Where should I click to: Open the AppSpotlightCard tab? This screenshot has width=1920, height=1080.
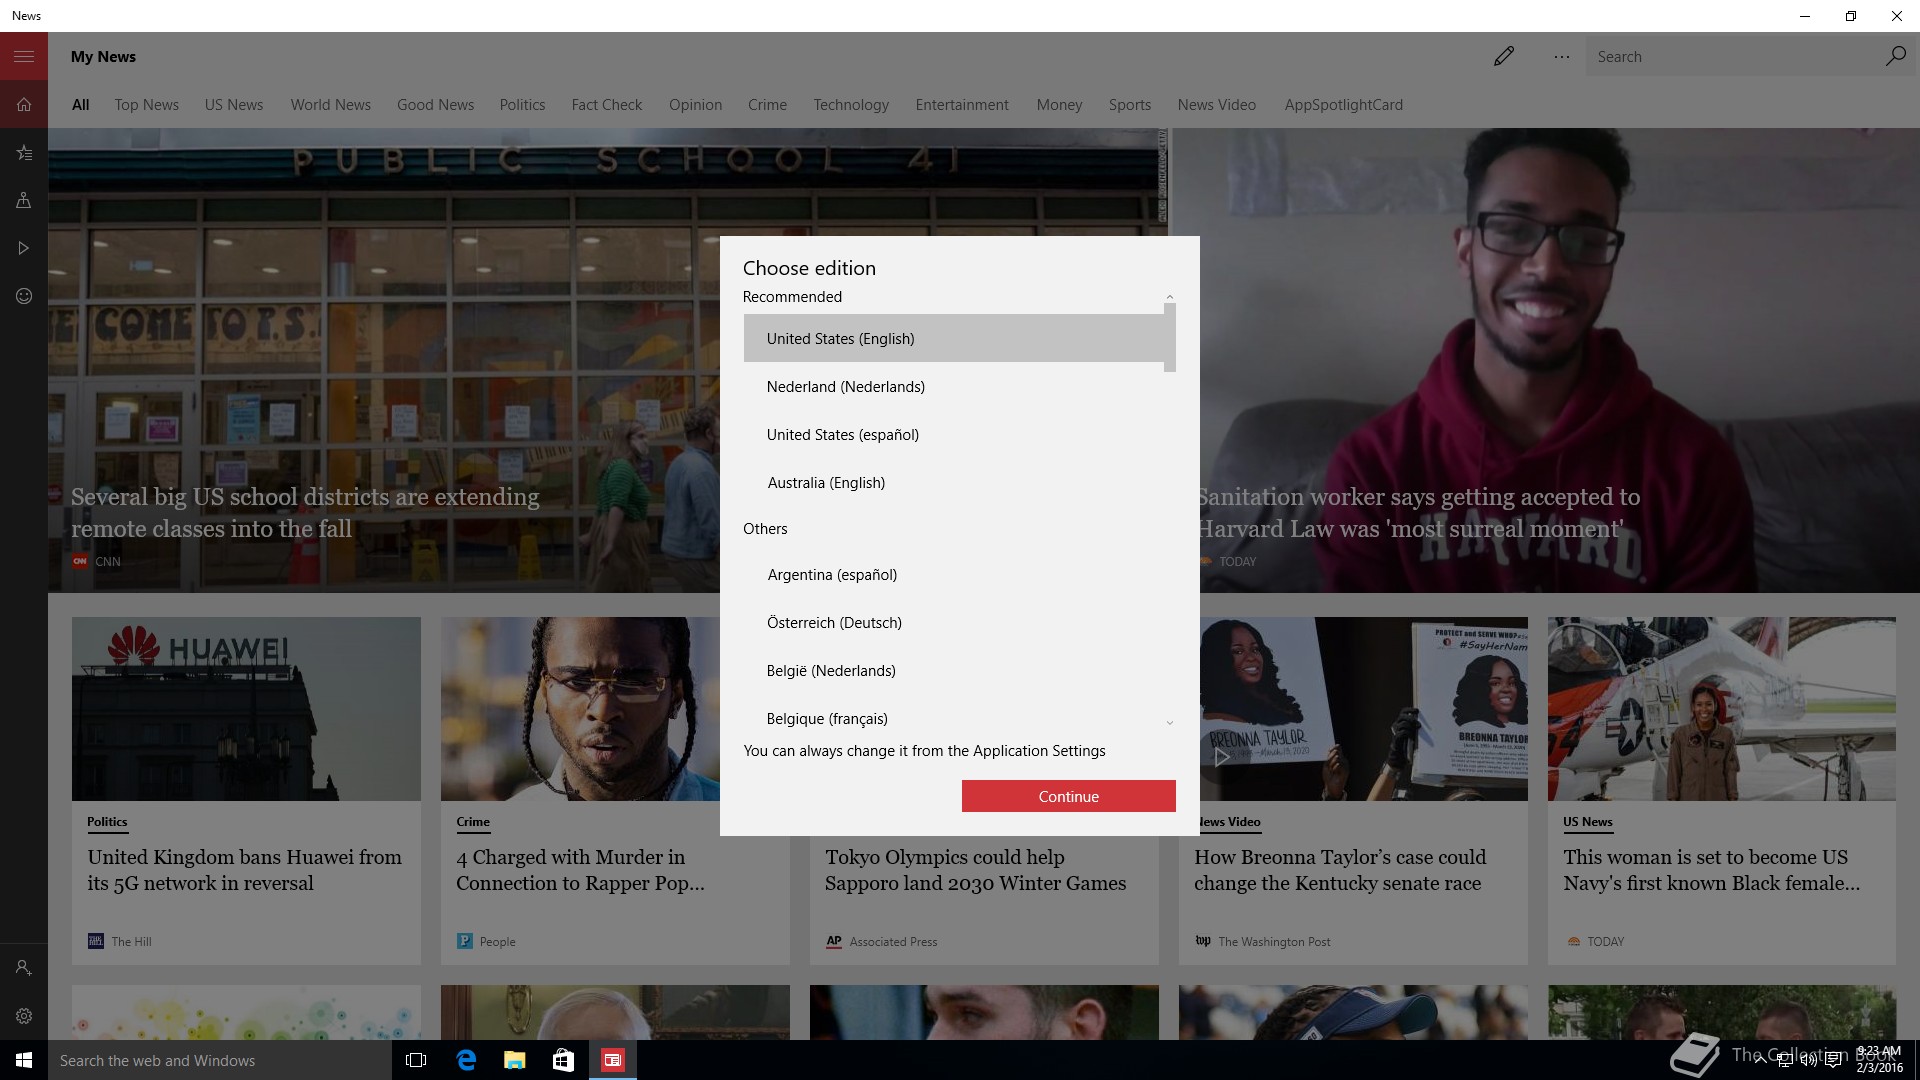[x=1344, y=105]
